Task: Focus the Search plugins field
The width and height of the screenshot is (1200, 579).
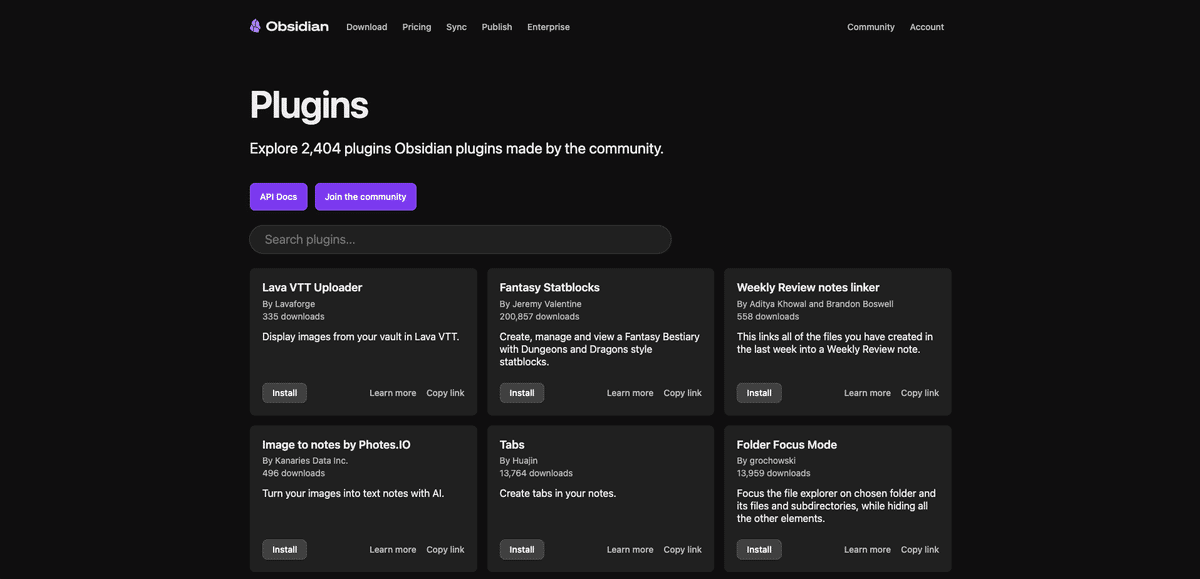Action: [x=460, y=240]
